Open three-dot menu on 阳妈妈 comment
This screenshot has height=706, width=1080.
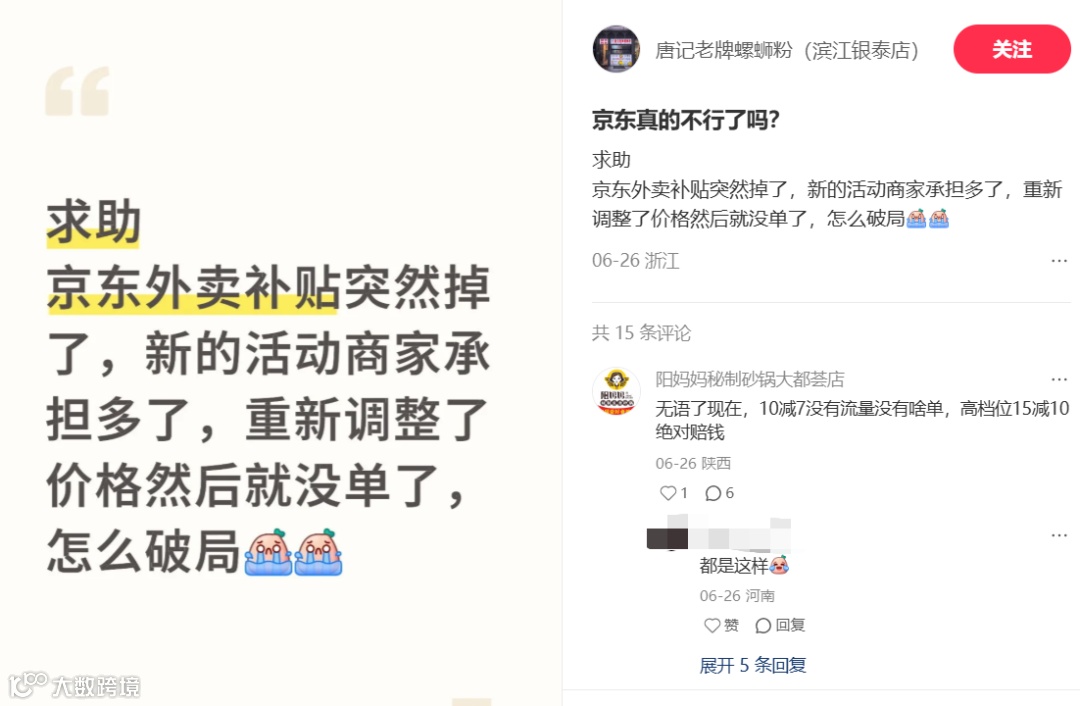click(1059, 380)
